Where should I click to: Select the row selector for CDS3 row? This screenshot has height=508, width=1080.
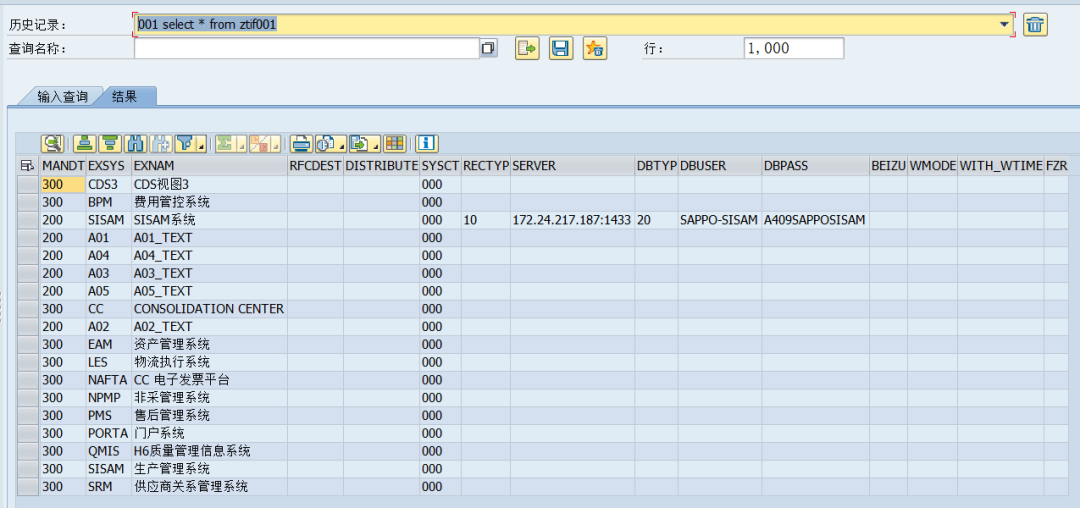point(28,184)
